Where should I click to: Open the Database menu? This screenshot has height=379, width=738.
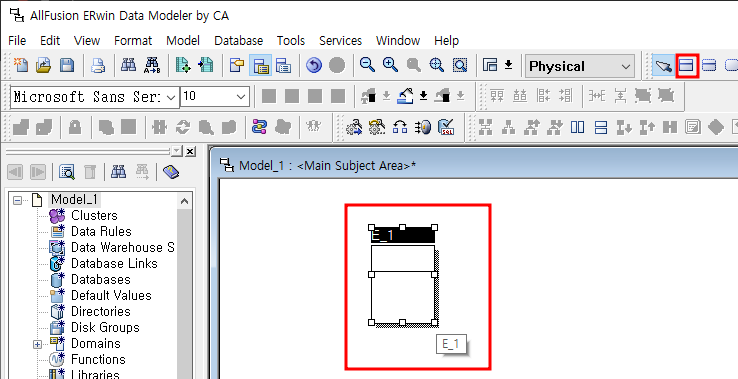239,40
